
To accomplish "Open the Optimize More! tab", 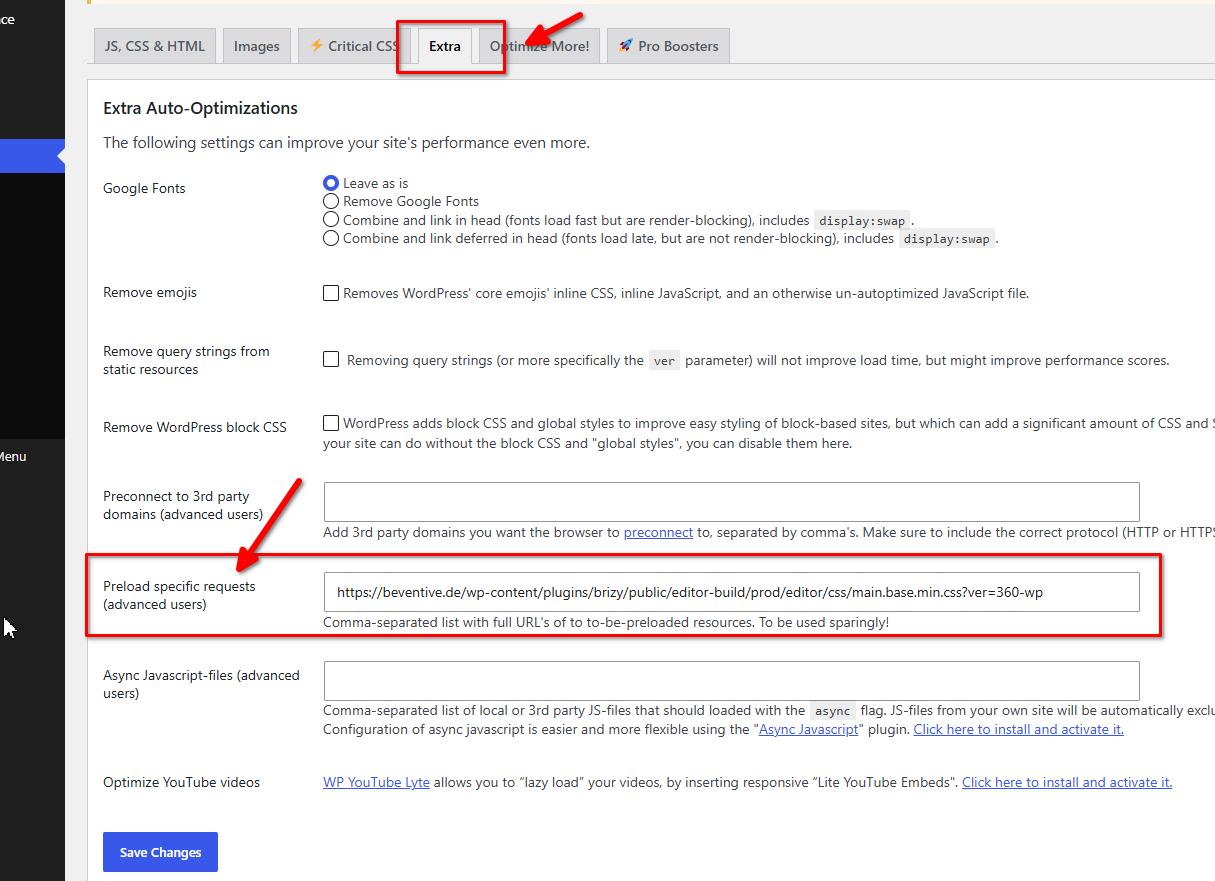I will (539, 46).
